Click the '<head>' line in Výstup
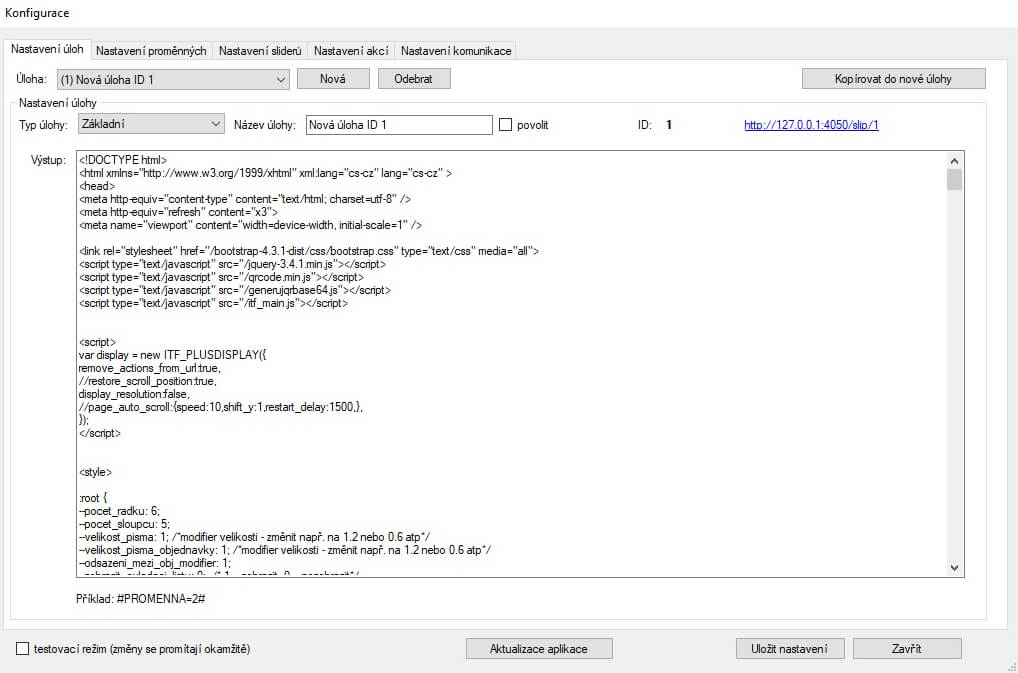Screen dimensions: 1018x673 (x=97, y=186)
